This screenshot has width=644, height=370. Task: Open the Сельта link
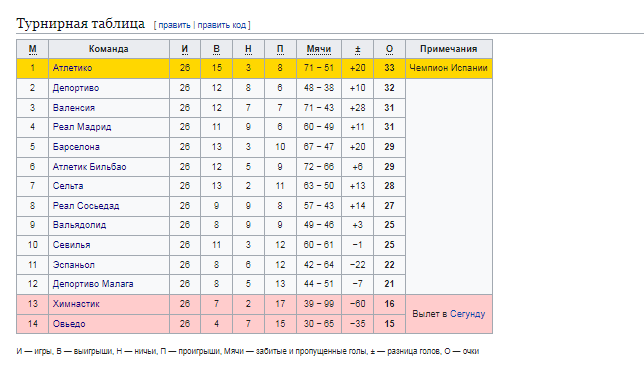point(68,186)
